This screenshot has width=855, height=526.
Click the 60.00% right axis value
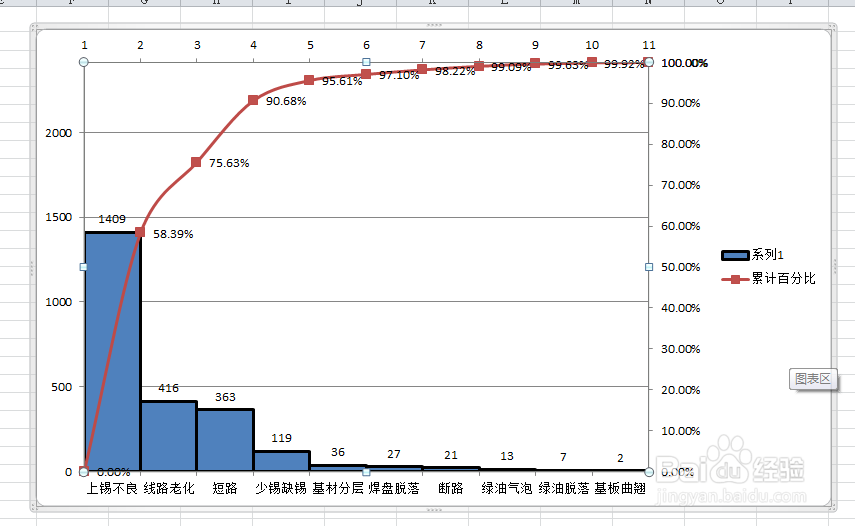pyautogui.click(x=681, y=226)
